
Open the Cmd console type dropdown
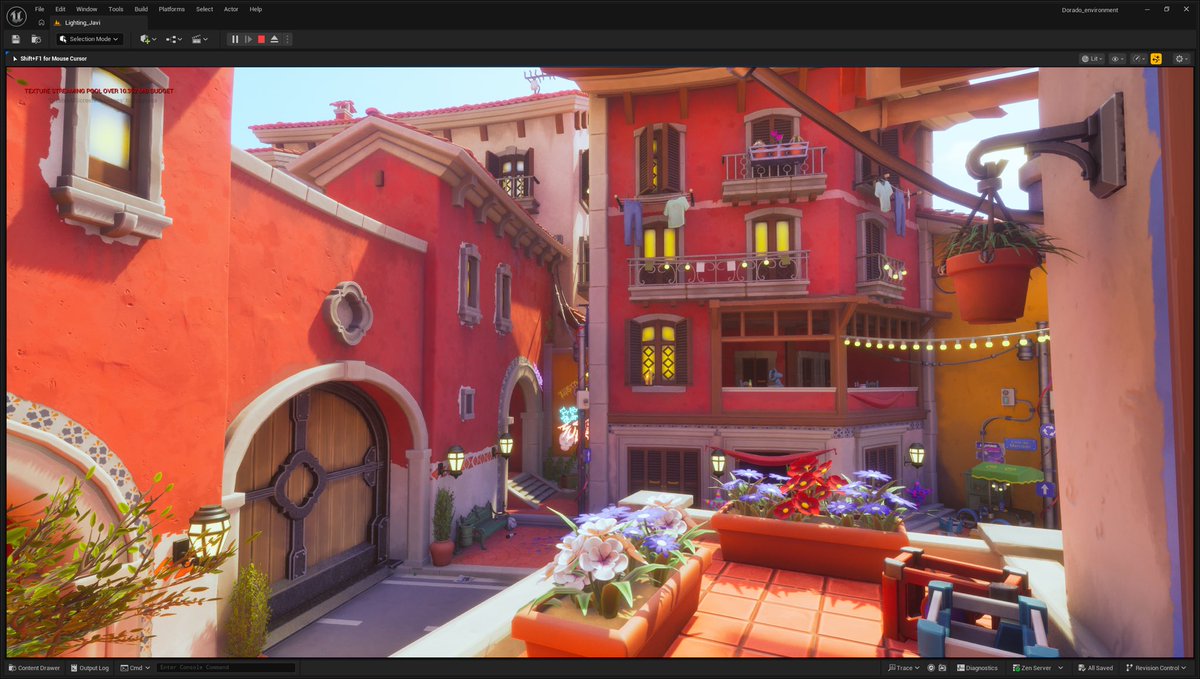135,667
